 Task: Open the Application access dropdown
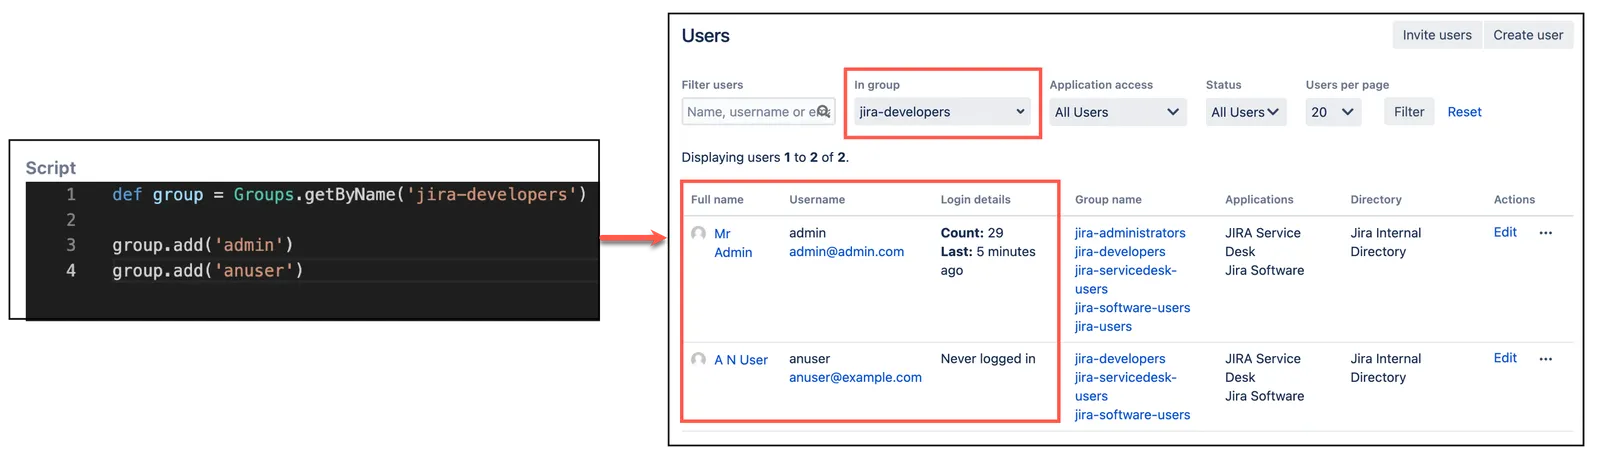click(1117, 112)
